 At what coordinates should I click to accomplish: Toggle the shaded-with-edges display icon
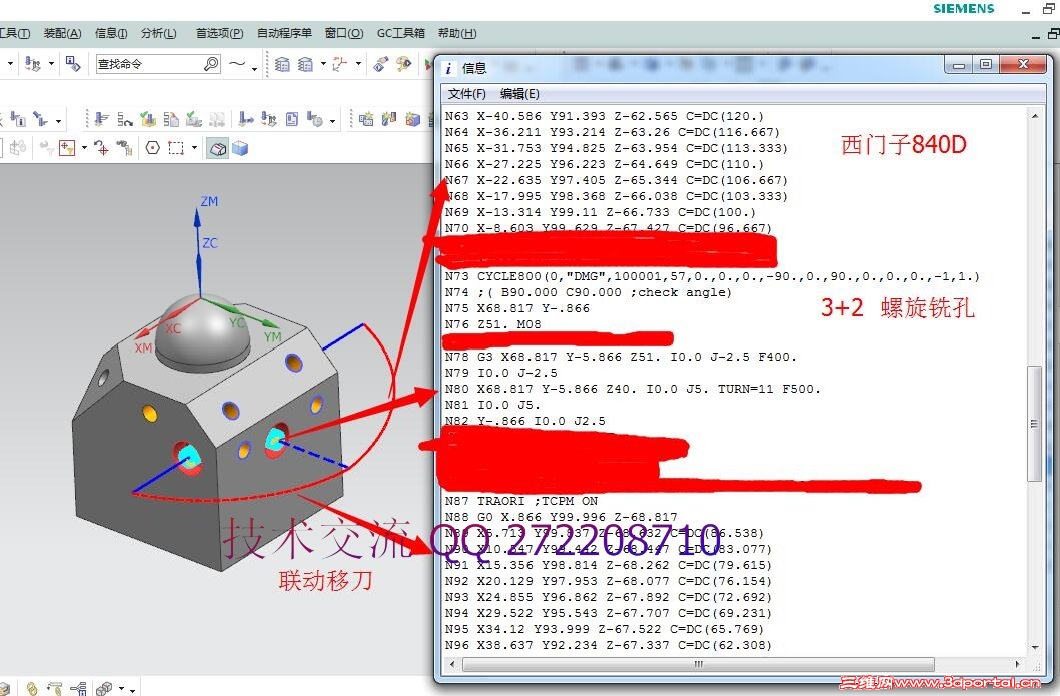click(x=218, y=149)
